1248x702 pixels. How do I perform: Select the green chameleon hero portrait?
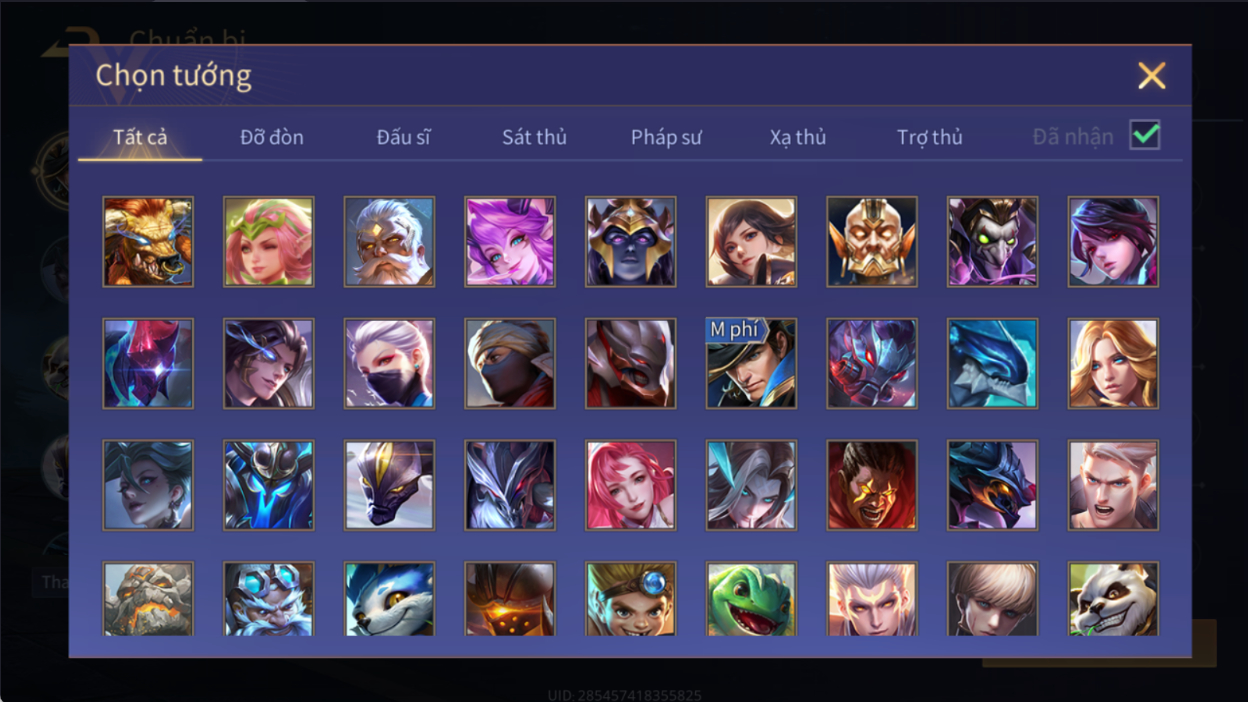click(x=751, y=599)
